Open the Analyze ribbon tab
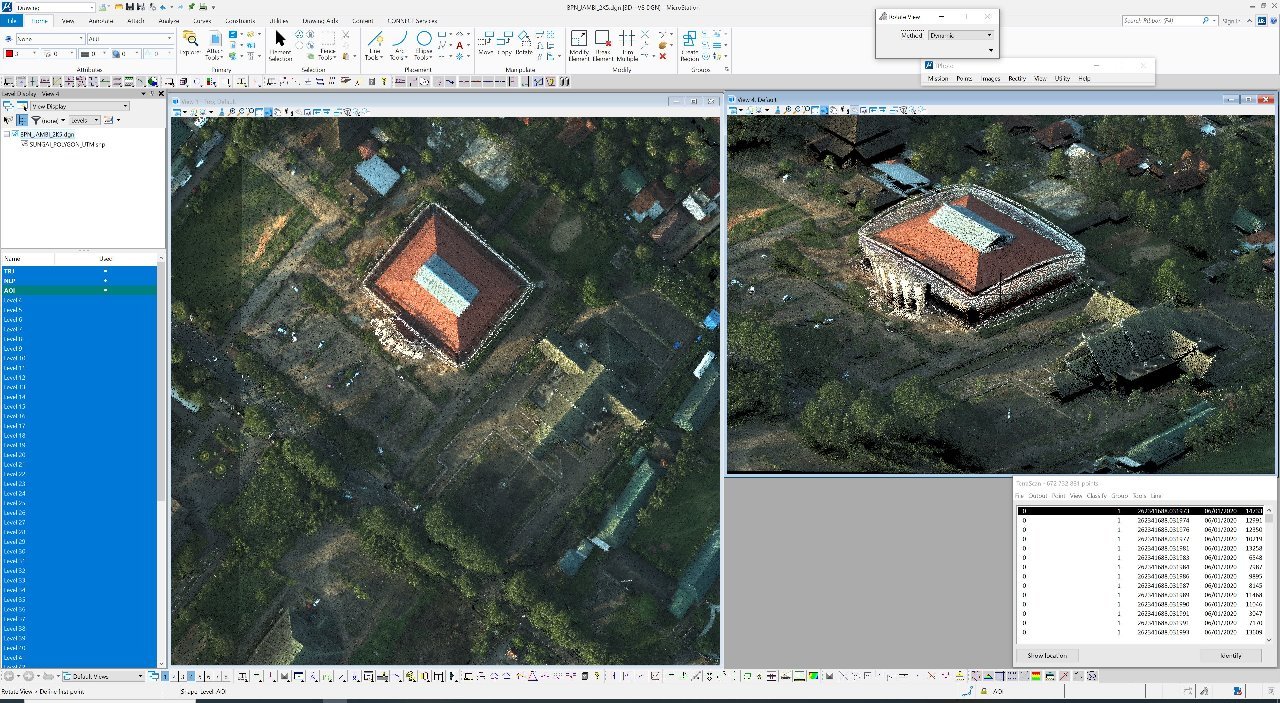 click(x=168, y=20)
